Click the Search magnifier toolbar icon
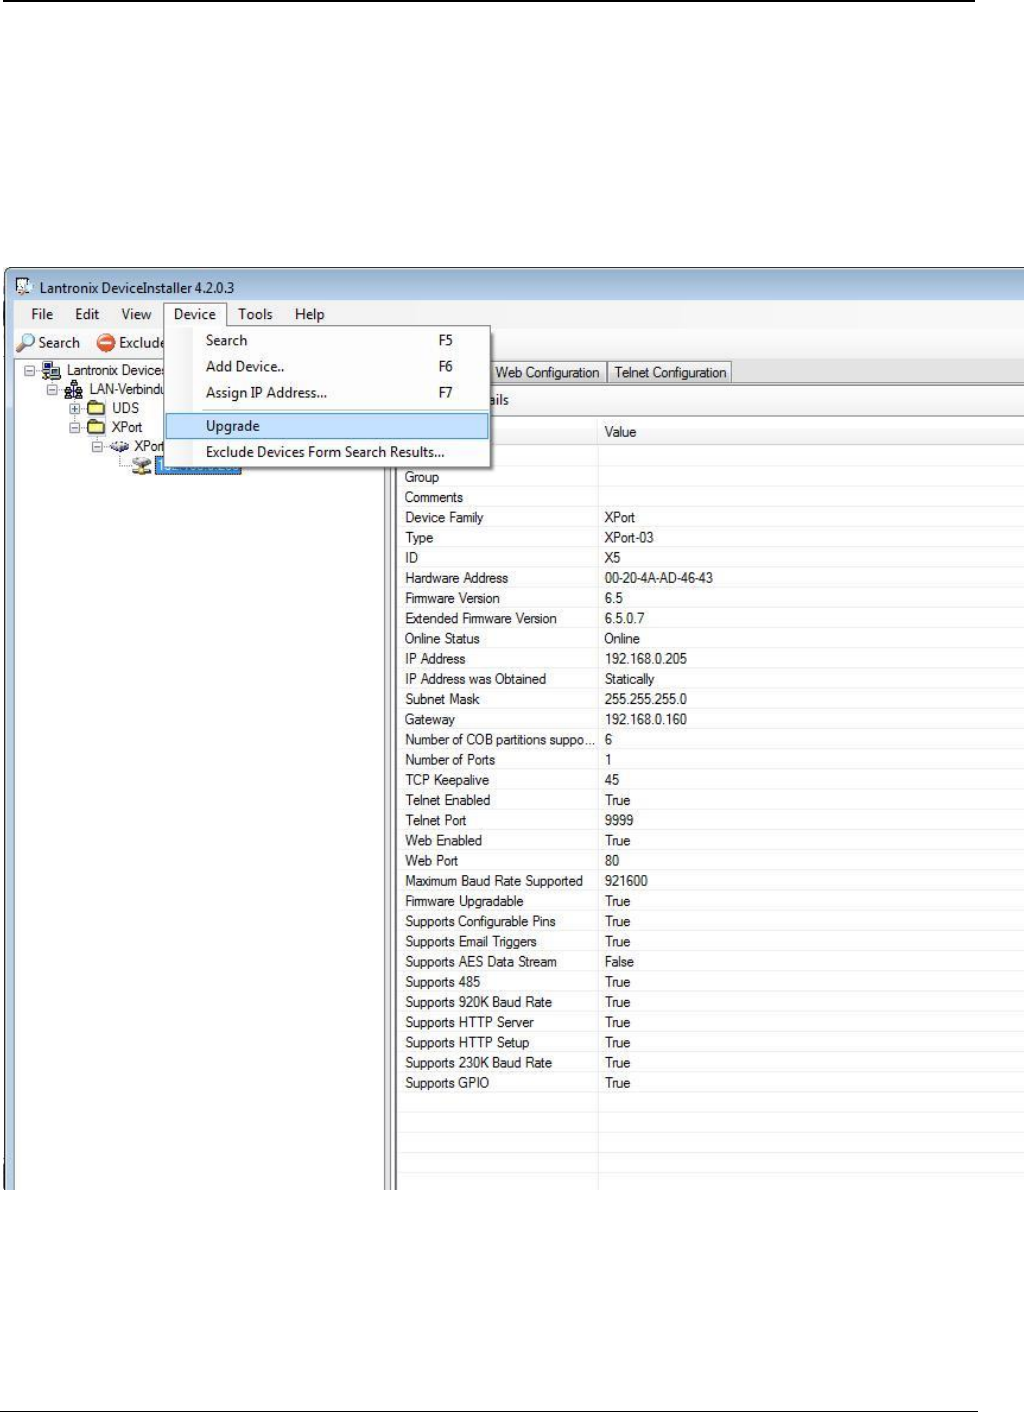Screen dimensions: 1024x1412 pyautogui.click(x=26, y=343)
